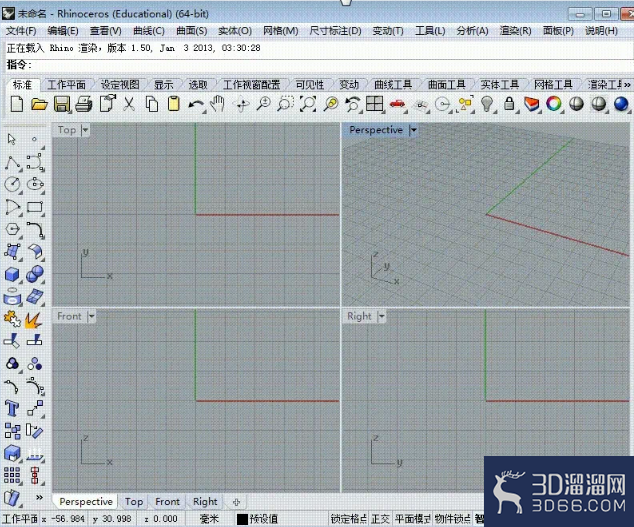Click the 工作平面 coordinate status label
This screenshot has width=634, height=527.
tap(20, 519)
